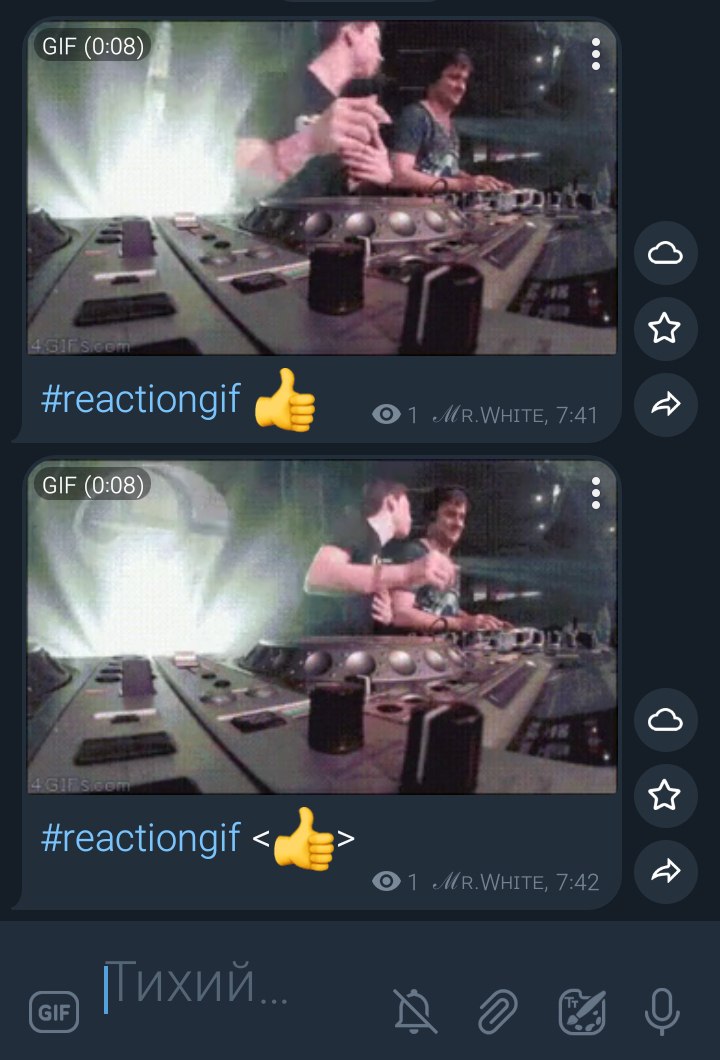Play the second GIF at 7:42
The image size is (720, 1060).
322,627
